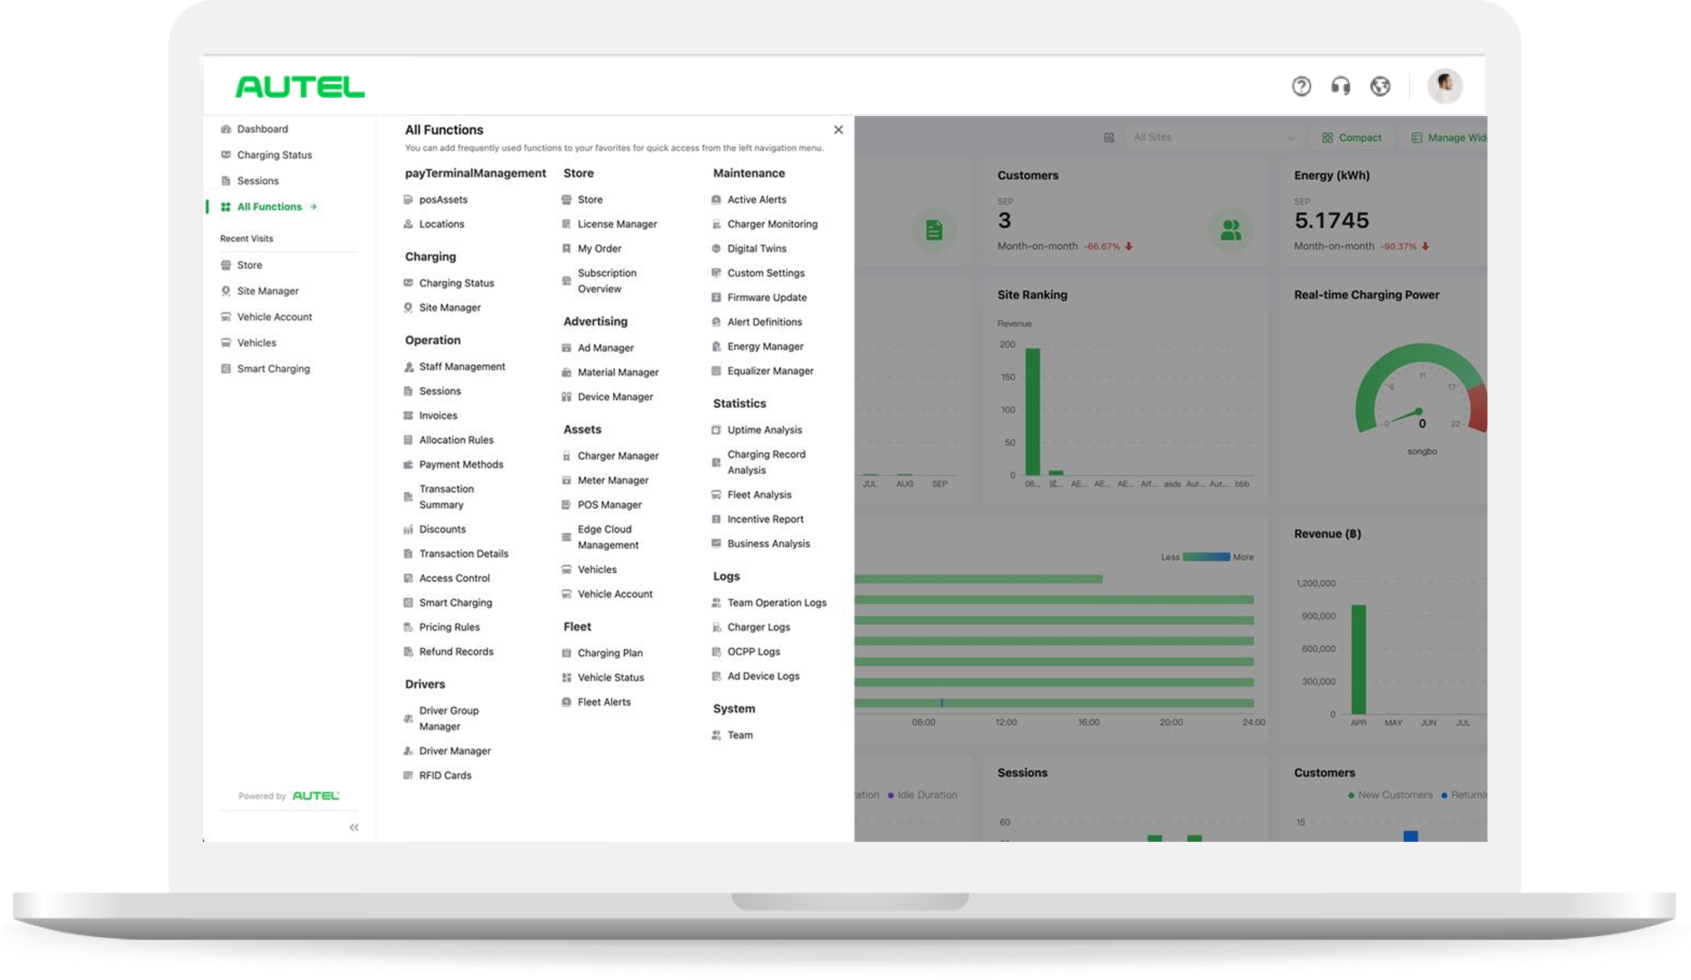Image resolution: width=1691 pixels, height=980 pixels.
Task: Click the globe language icon
Action: tap(1380, 86)
